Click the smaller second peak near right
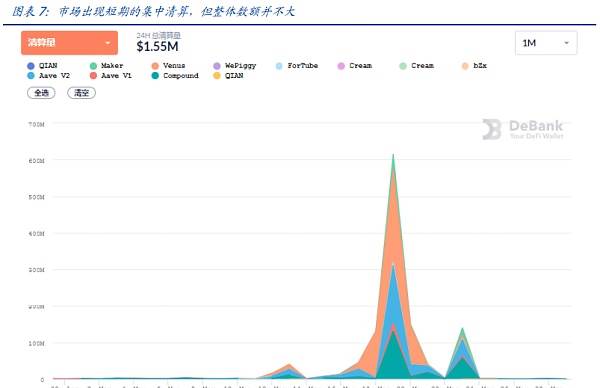The height and width of the screenshot is (388, 600). point(463,354)
